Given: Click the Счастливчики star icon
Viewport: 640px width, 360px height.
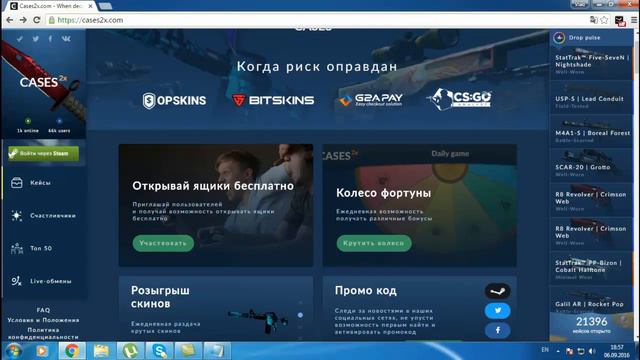Looking at the screenshot, I should click(17, 216).
